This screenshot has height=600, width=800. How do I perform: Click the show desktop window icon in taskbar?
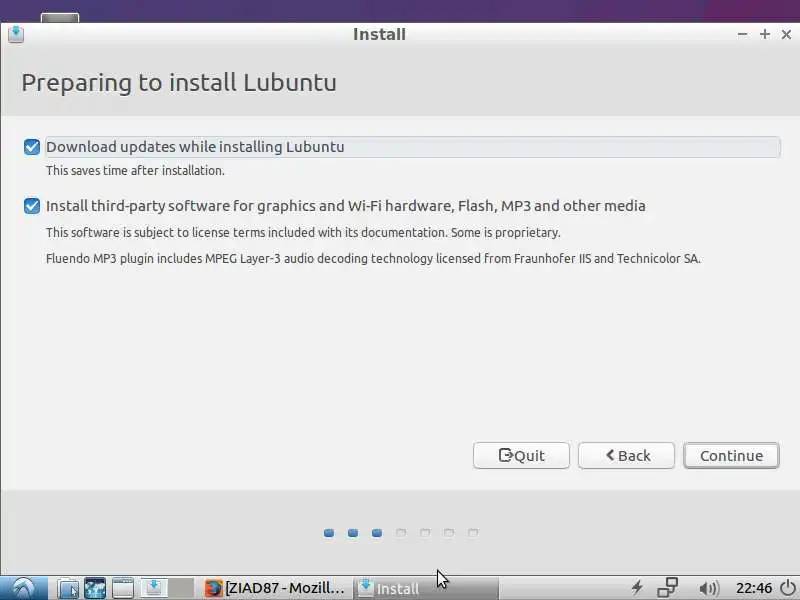[x=122, y=588]
